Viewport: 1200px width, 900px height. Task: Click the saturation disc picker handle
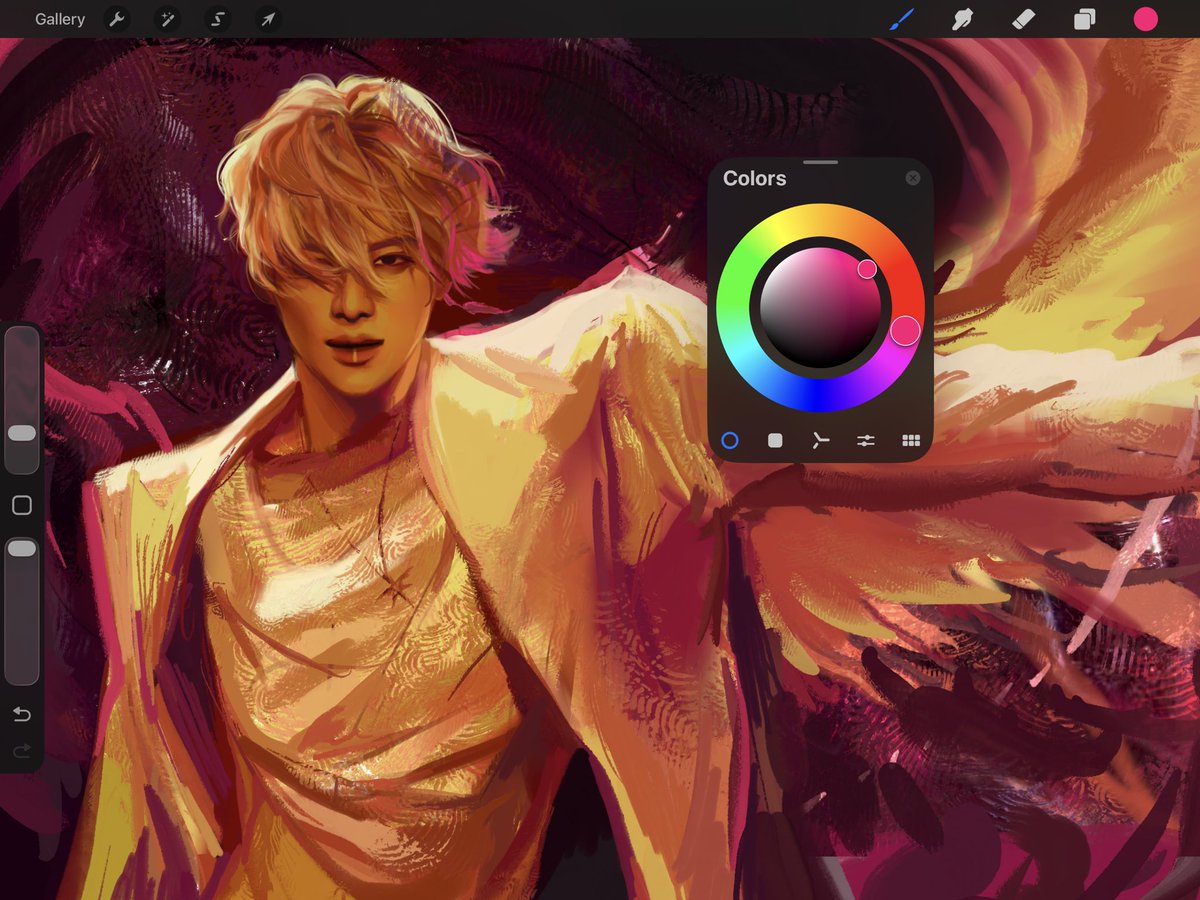(867, 268)
